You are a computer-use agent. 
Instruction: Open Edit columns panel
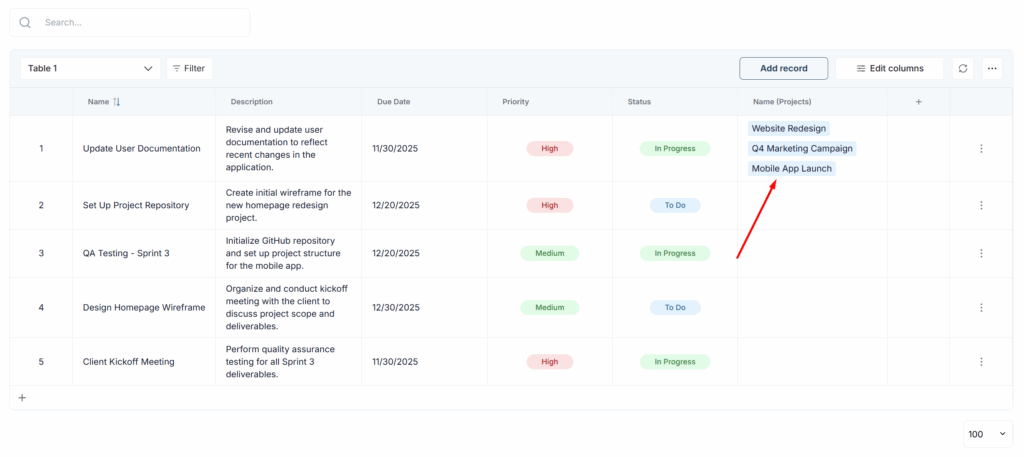888,68
